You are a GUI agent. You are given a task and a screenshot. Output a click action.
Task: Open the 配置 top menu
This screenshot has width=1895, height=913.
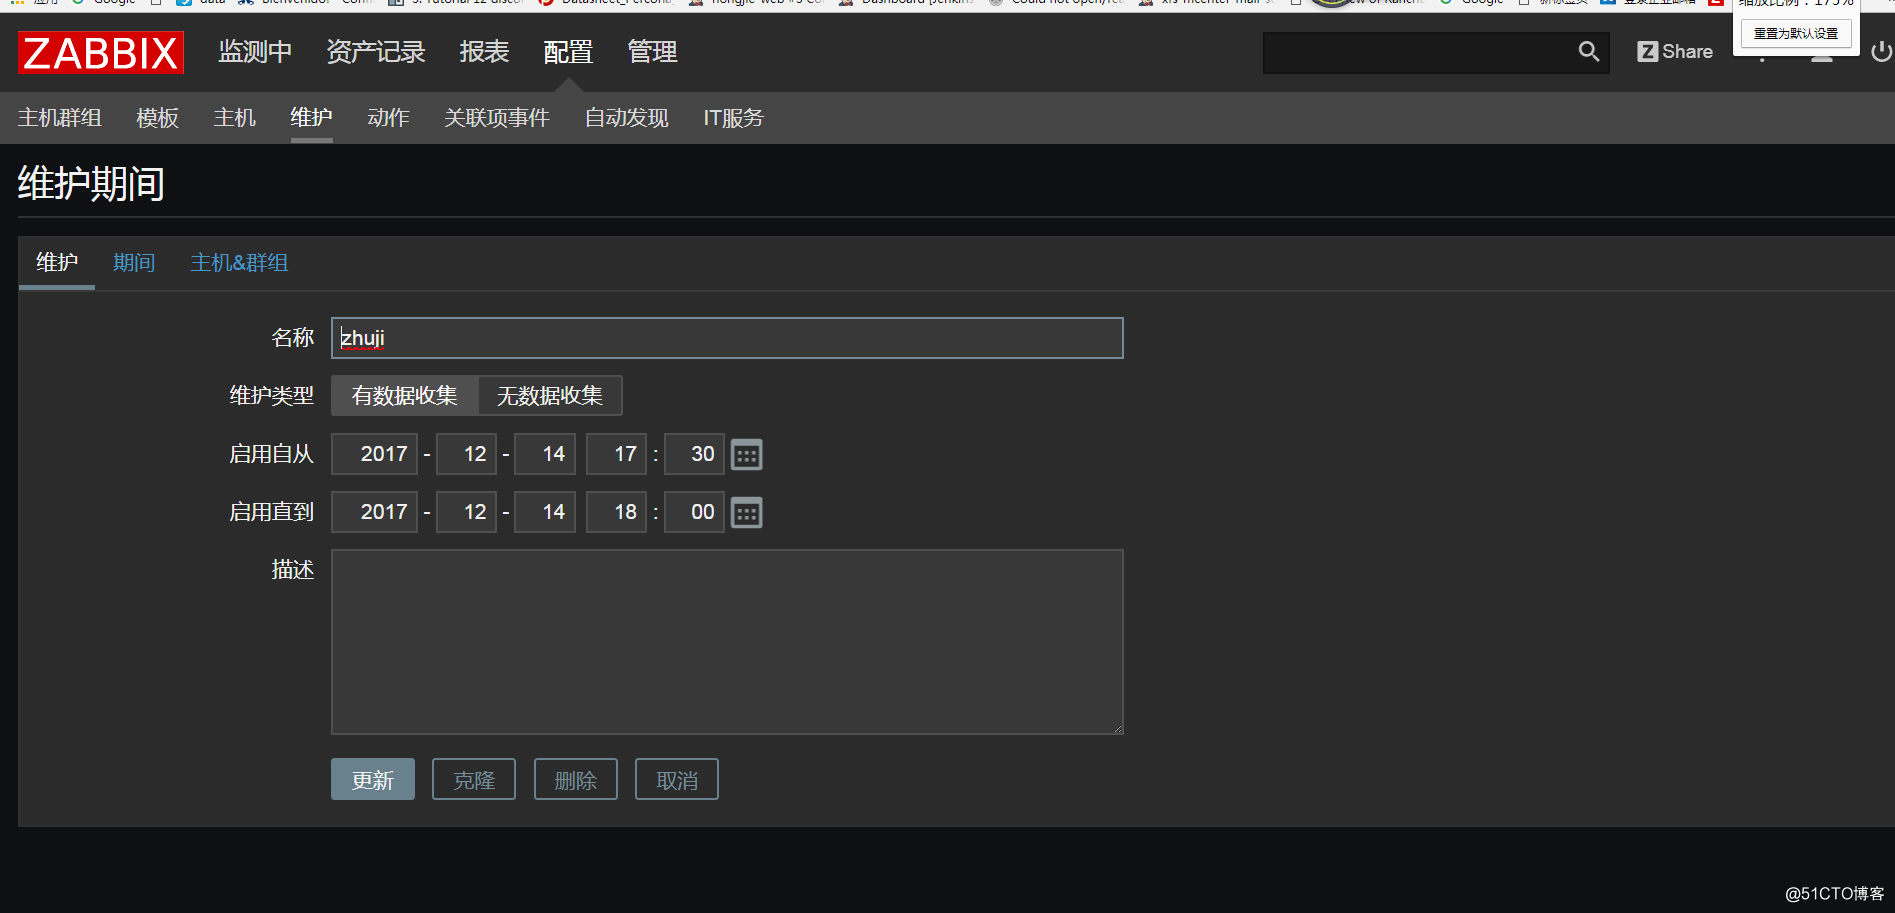568,52
